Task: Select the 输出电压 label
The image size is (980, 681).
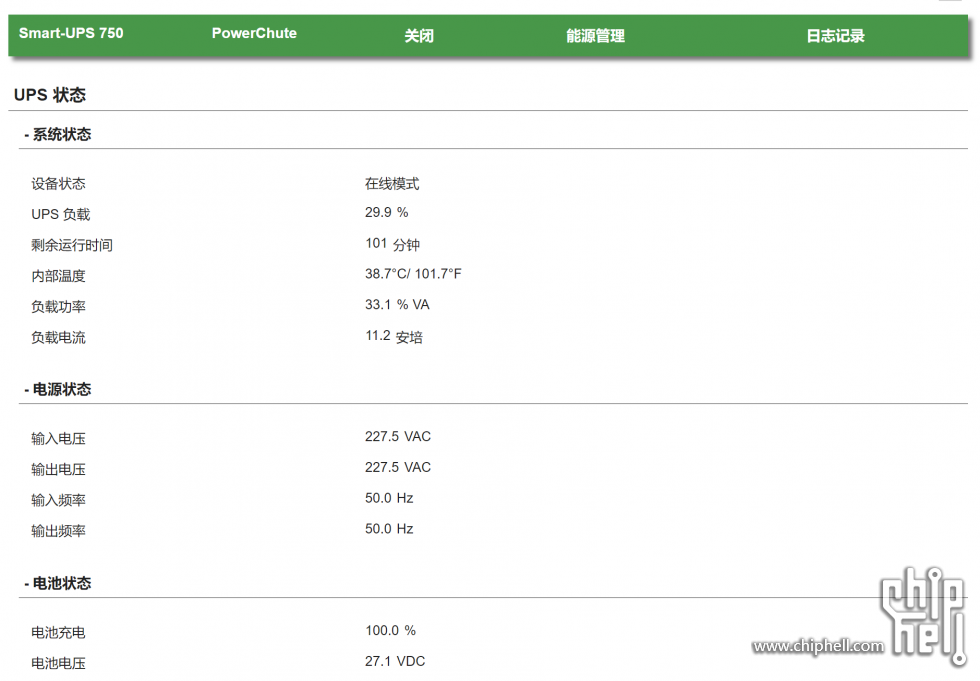Action: point(58,469)
